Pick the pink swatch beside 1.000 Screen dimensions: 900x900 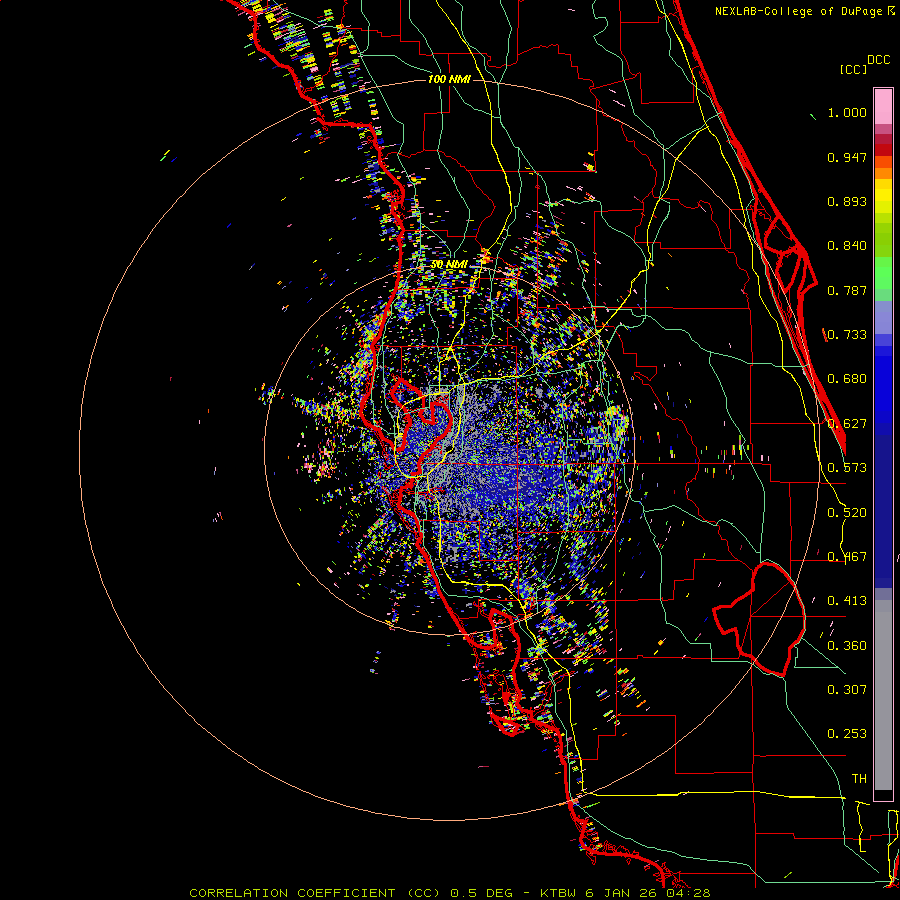click(x=883, y=107)
